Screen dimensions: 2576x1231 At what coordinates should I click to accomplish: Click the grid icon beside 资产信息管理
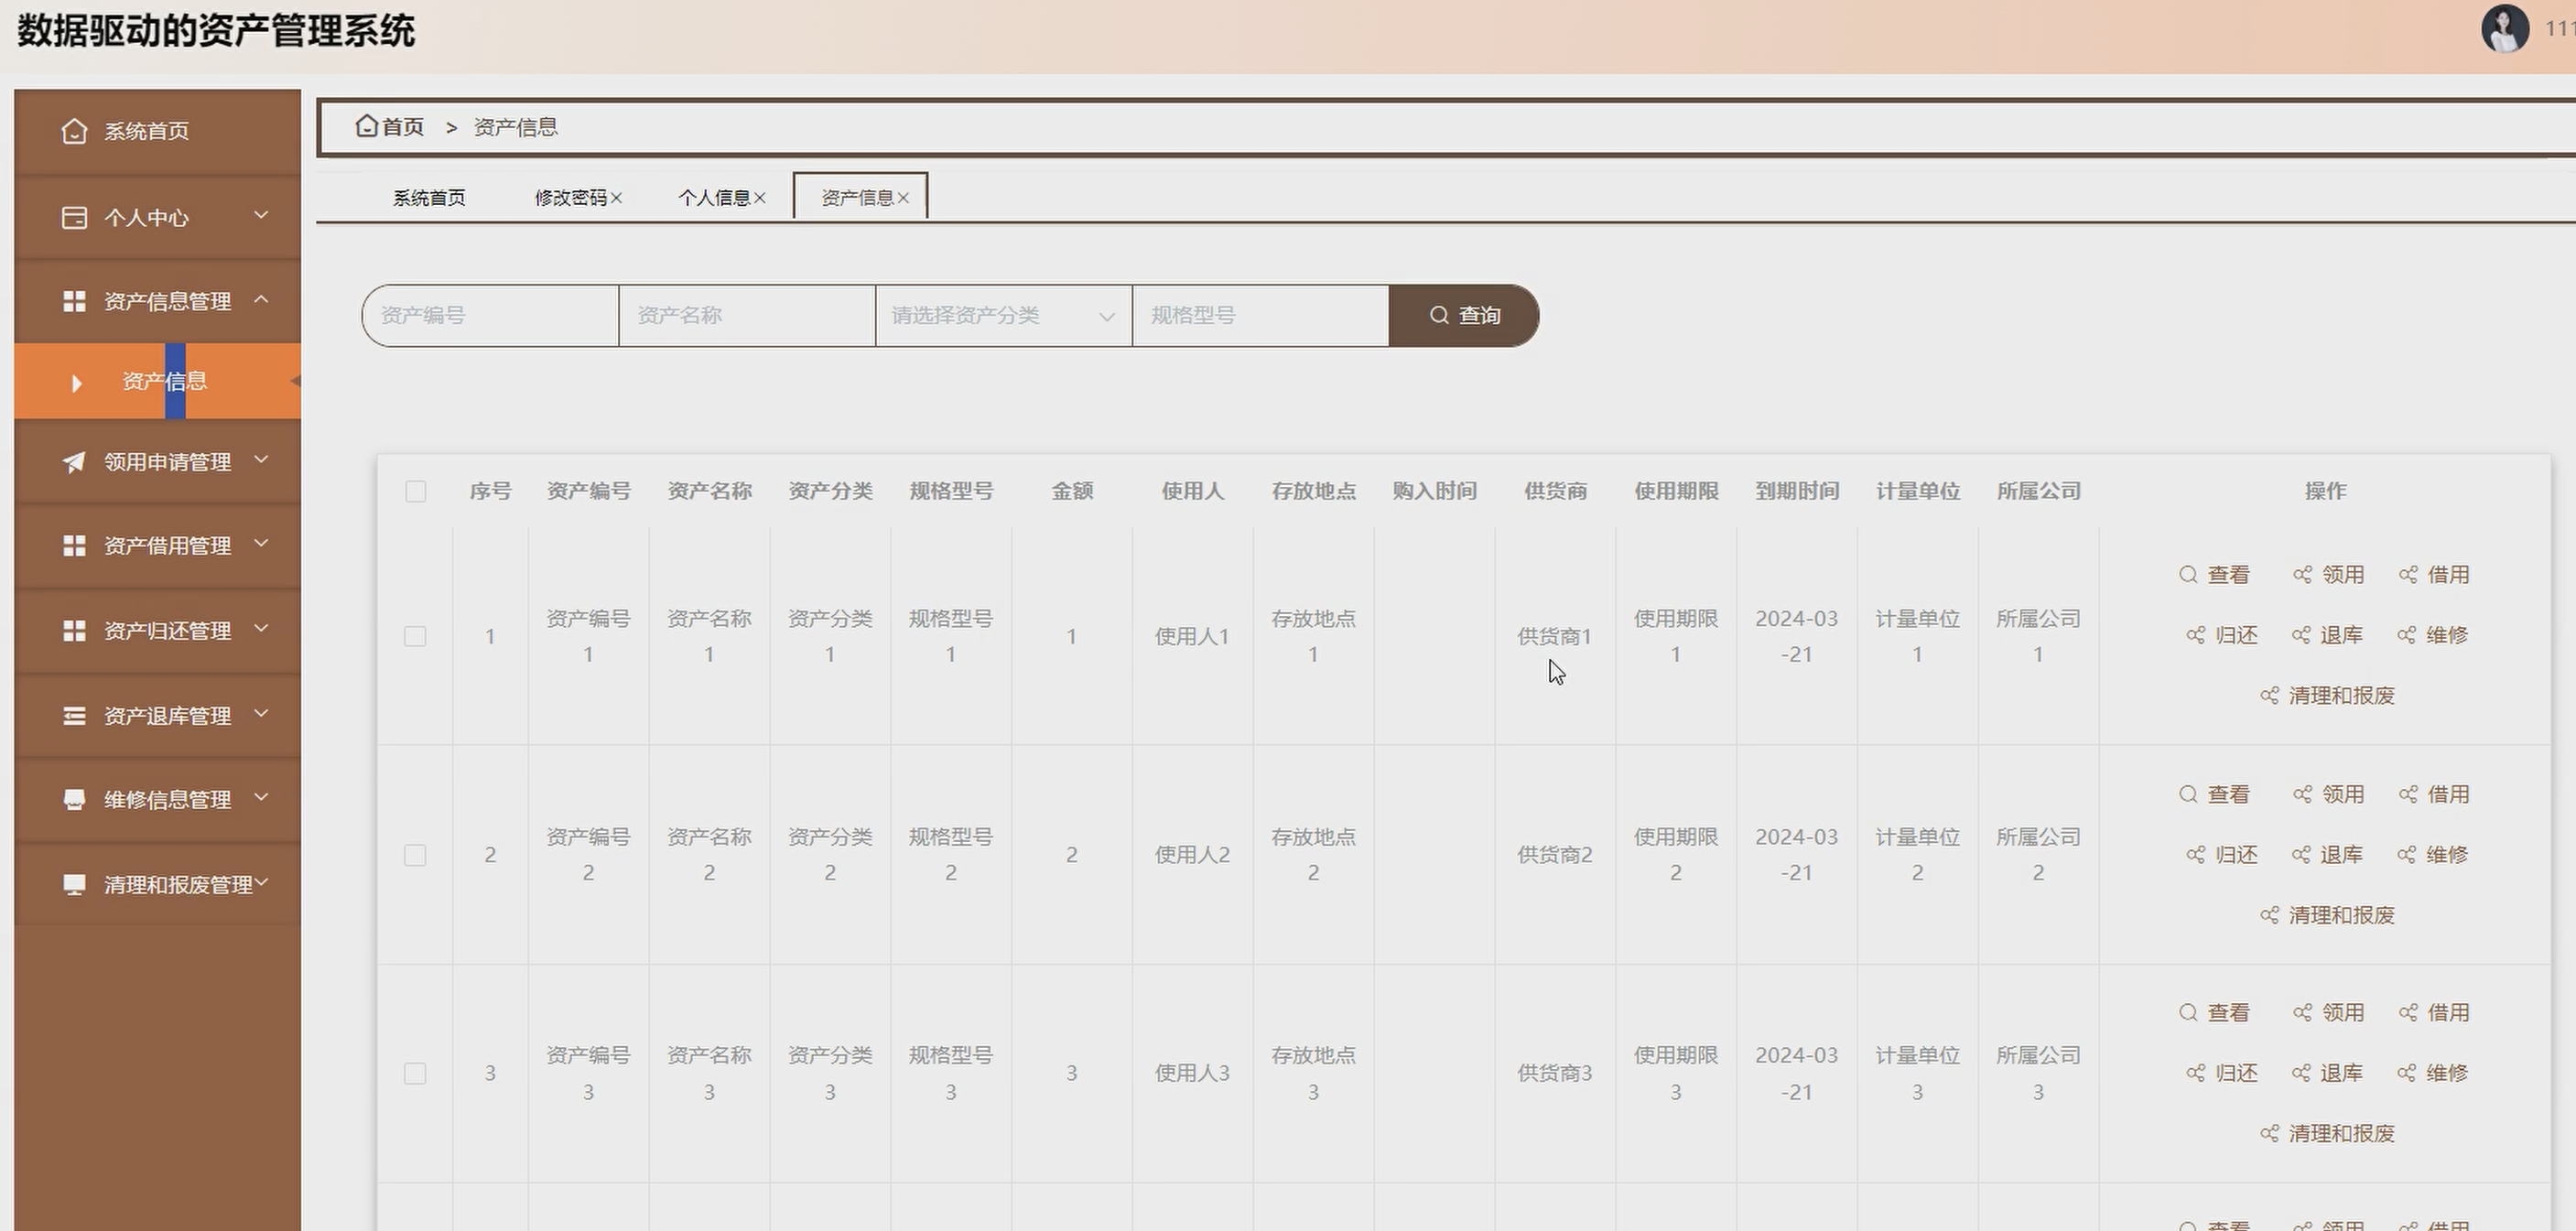(74, 301)
